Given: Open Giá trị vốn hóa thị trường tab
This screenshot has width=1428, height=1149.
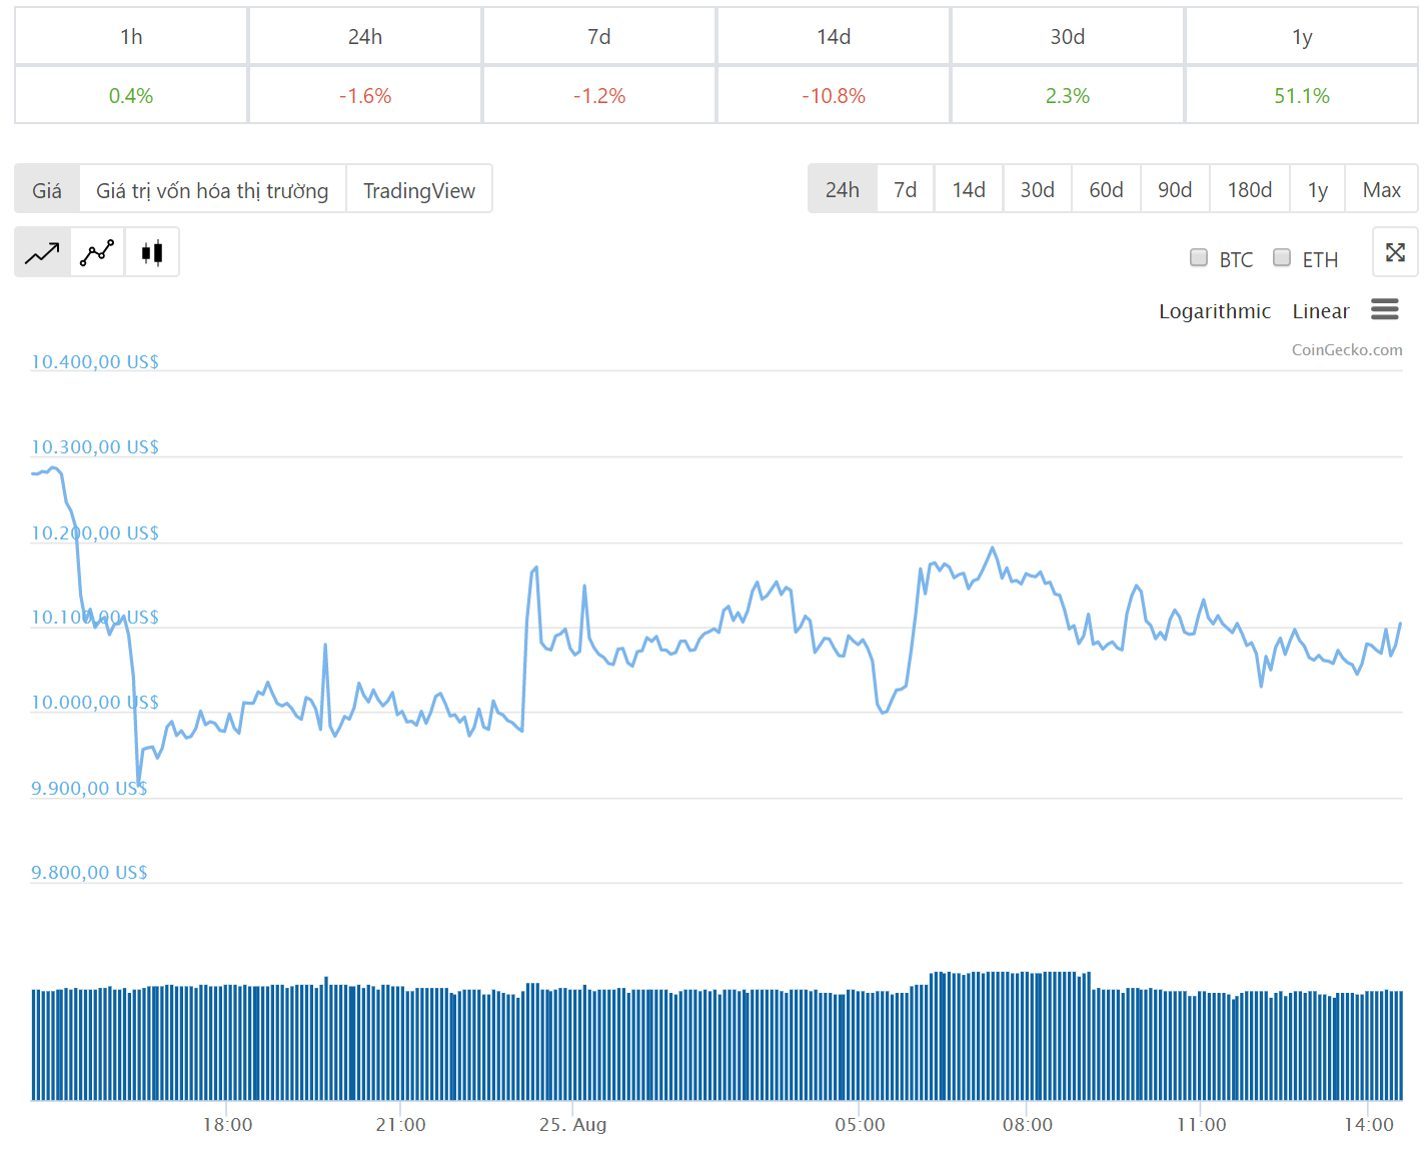Looking at the screenshot, I should coord(212,190).
